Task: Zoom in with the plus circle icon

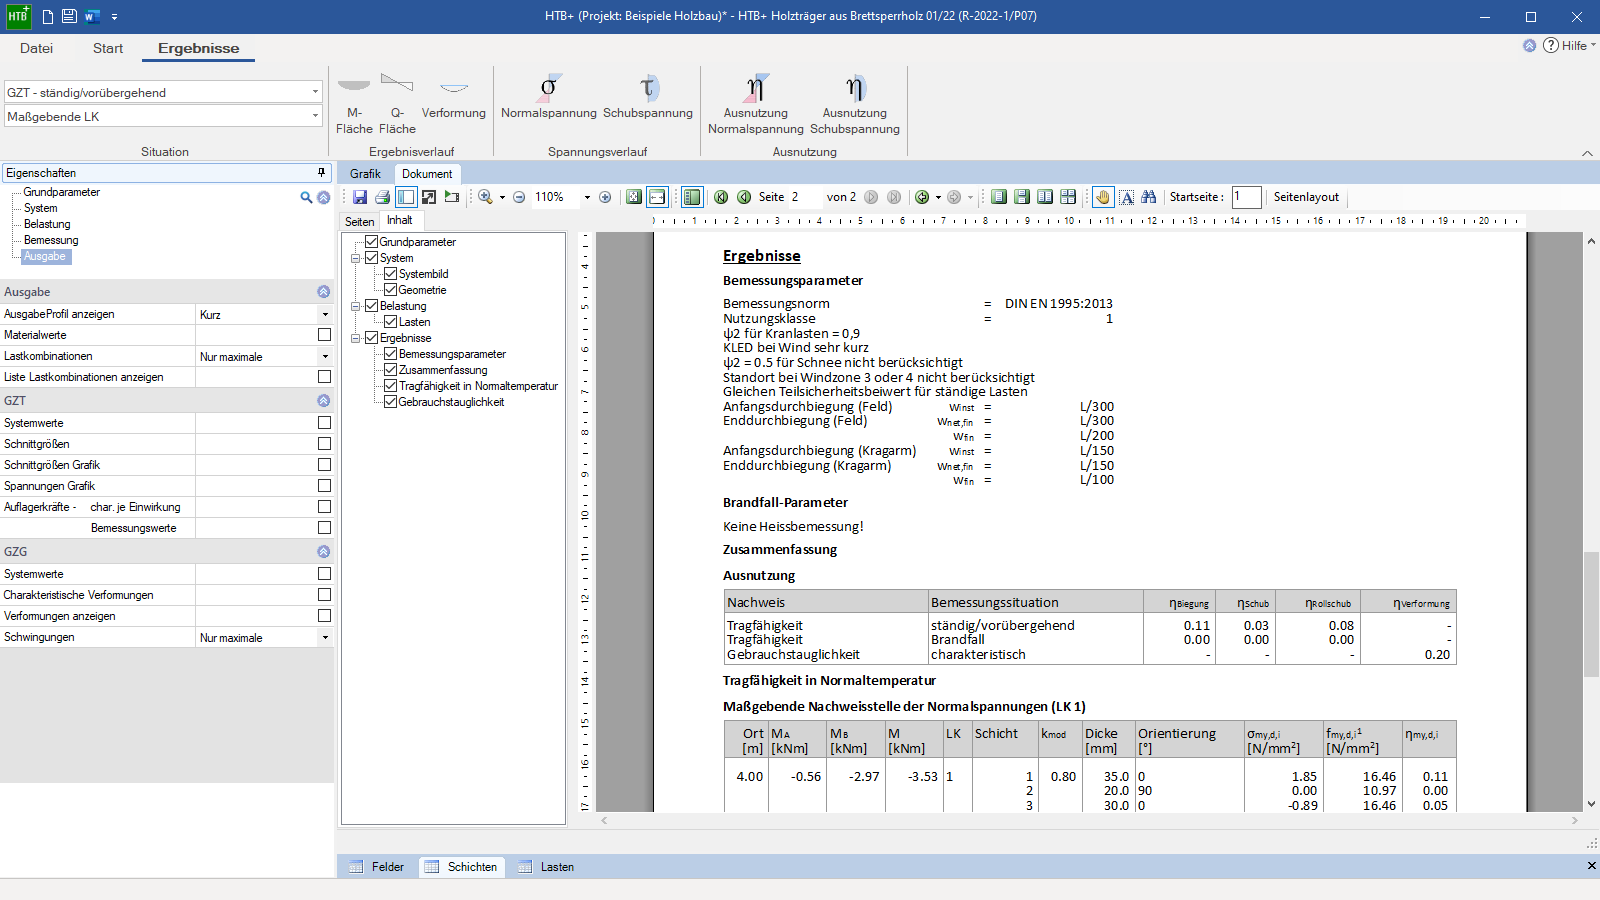Action: [x=605, y=197]
